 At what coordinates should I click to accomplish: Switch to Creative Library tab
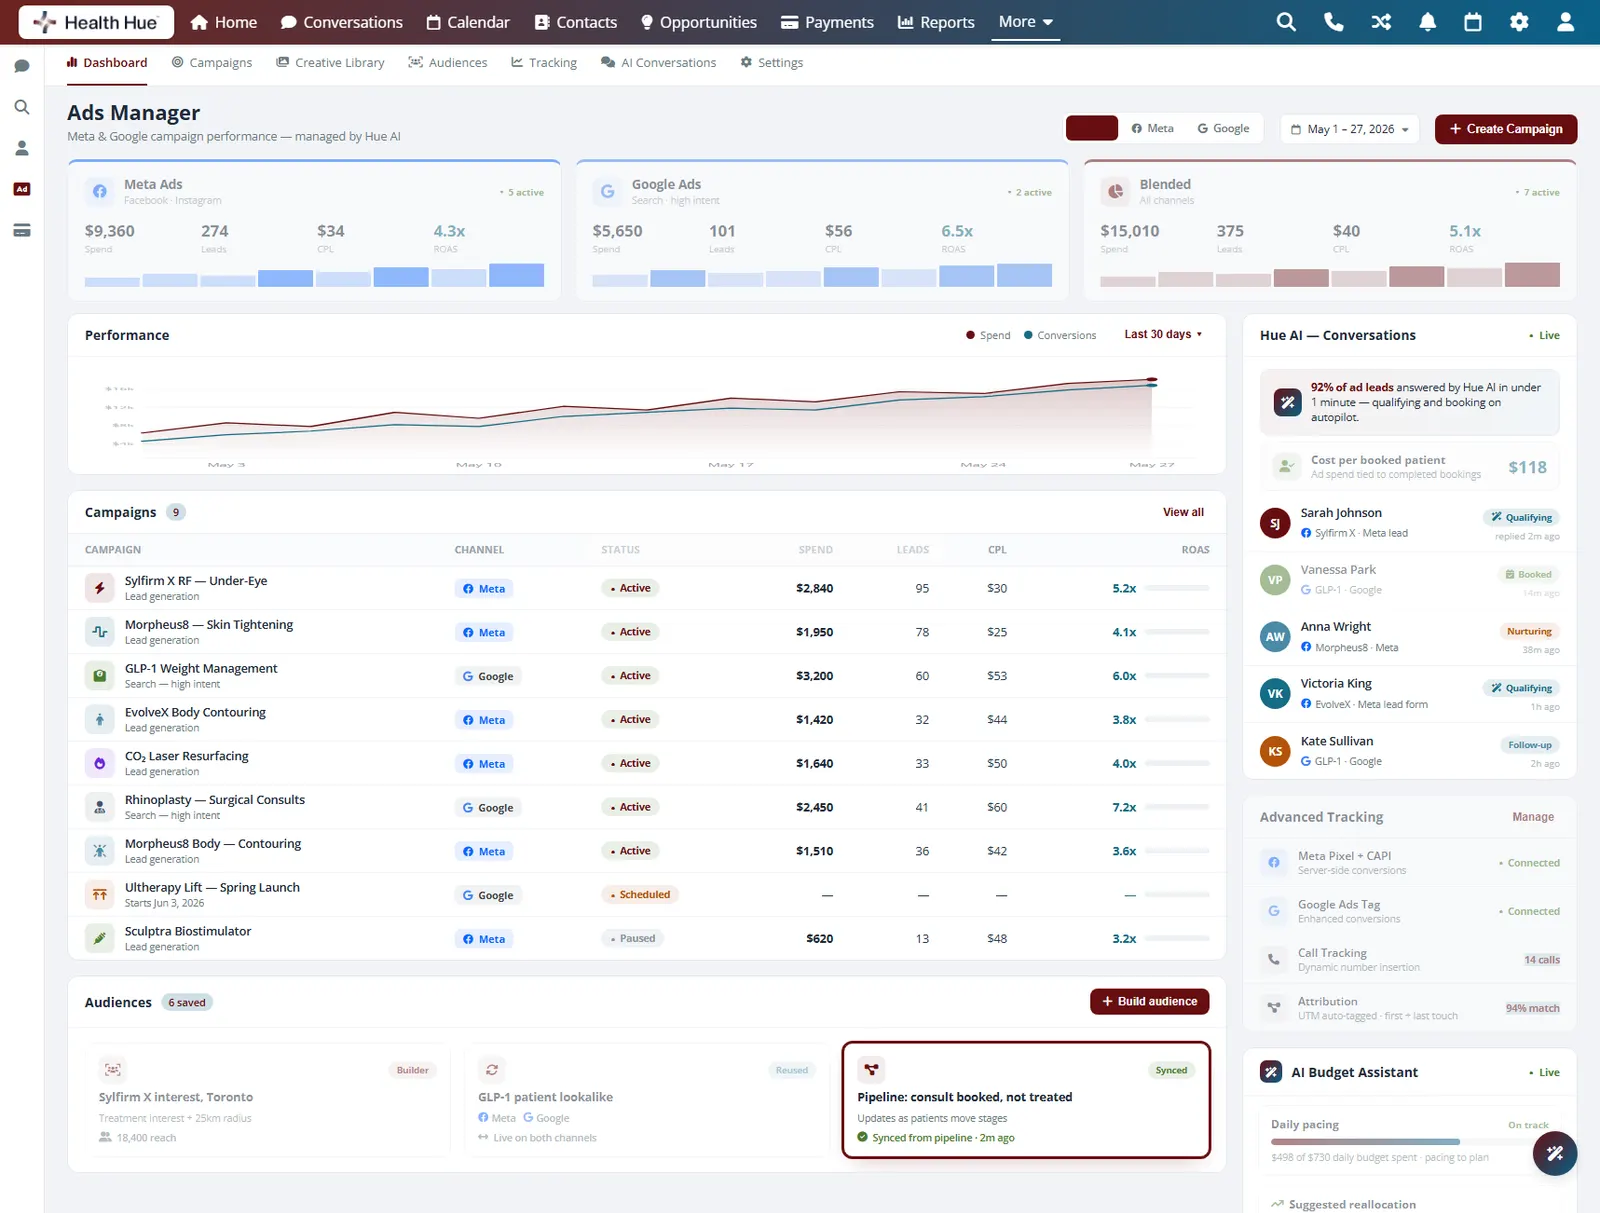click(331, 62)
